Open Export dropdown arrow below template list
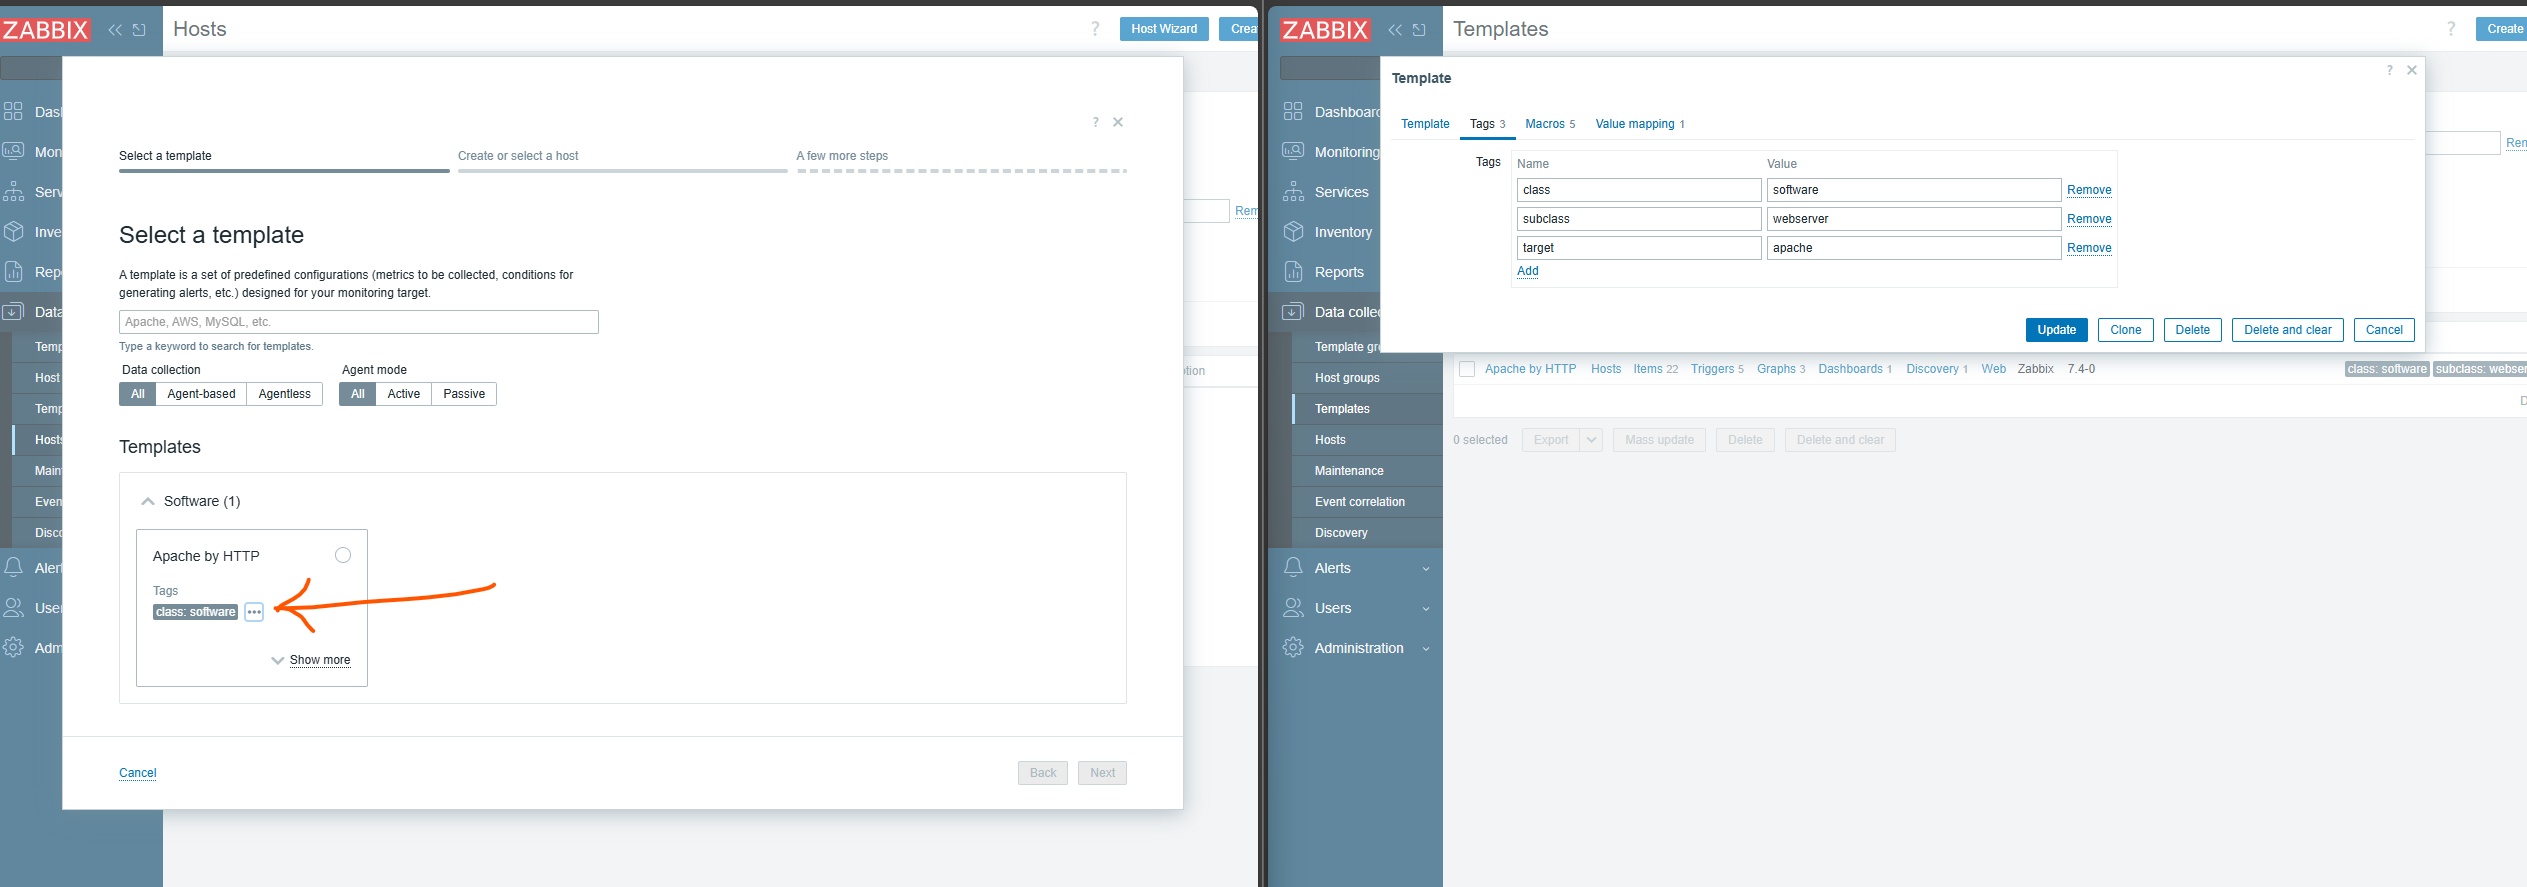The width and height of the screenshot is (2527, 887). coord(1591,440)
